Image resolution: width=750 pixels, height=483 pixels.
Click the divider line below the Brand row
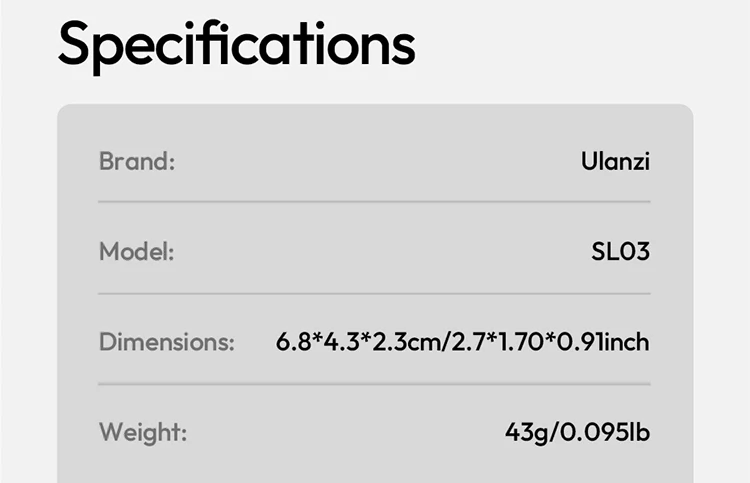374,202
